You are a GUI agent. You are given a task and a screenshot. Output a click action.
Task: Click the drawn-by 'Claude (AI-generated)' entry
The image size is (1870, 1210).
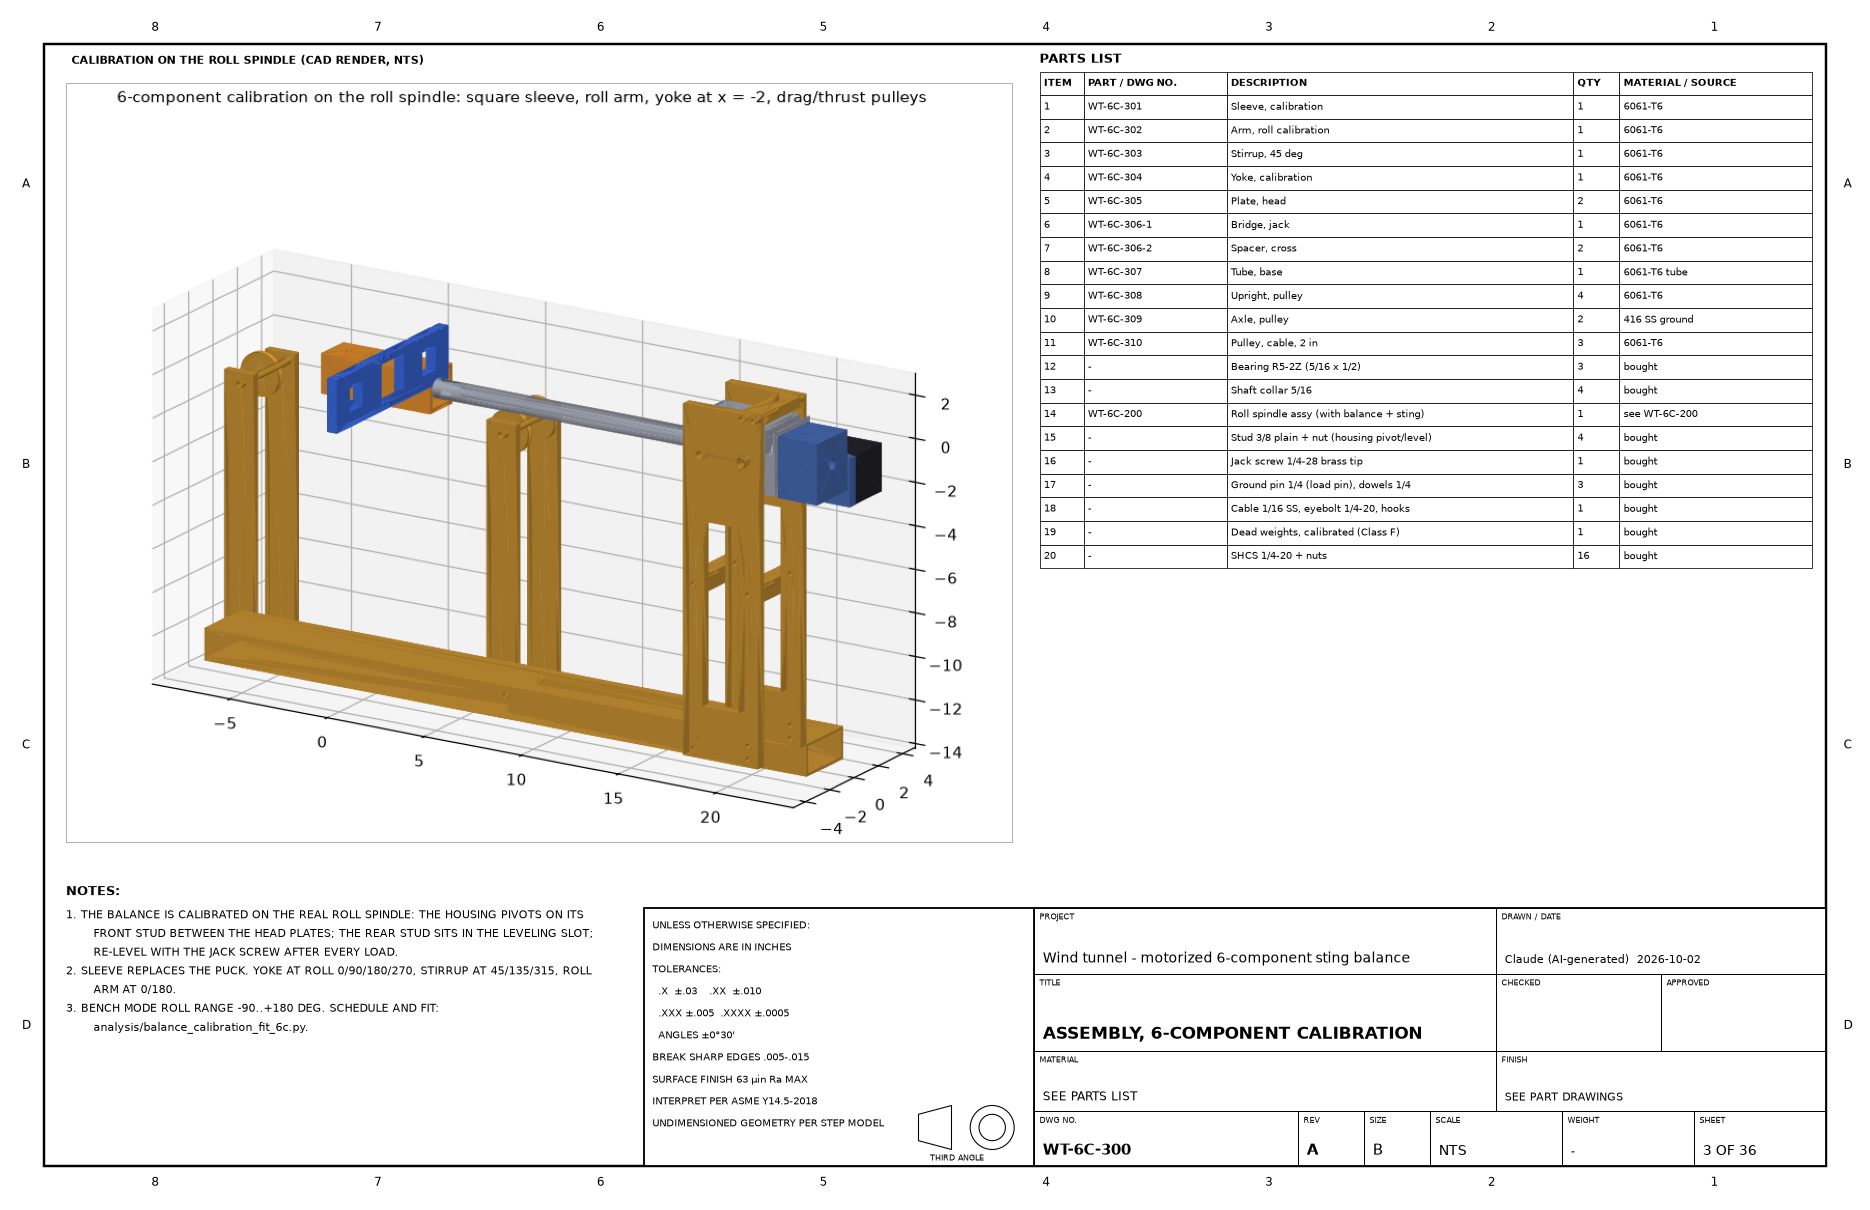coord(1566,959)
